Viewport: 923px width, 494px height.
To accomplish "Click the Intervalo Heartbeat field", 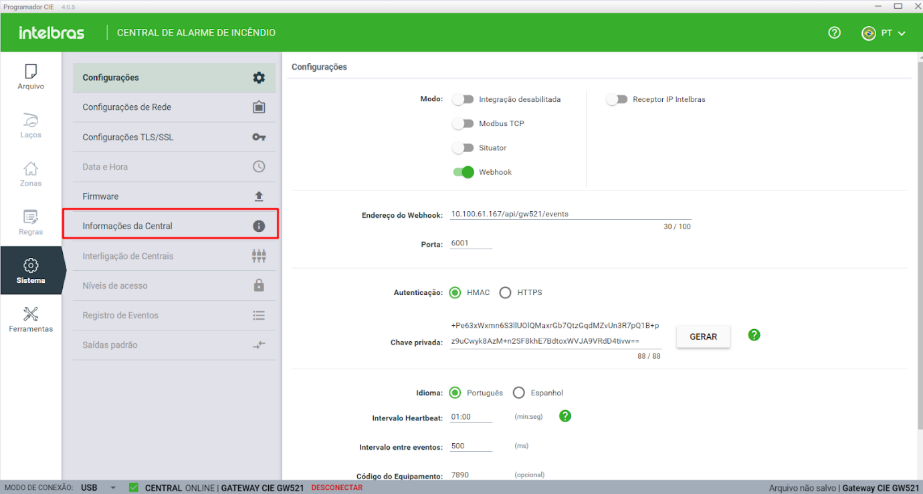I will coord(471,416).
